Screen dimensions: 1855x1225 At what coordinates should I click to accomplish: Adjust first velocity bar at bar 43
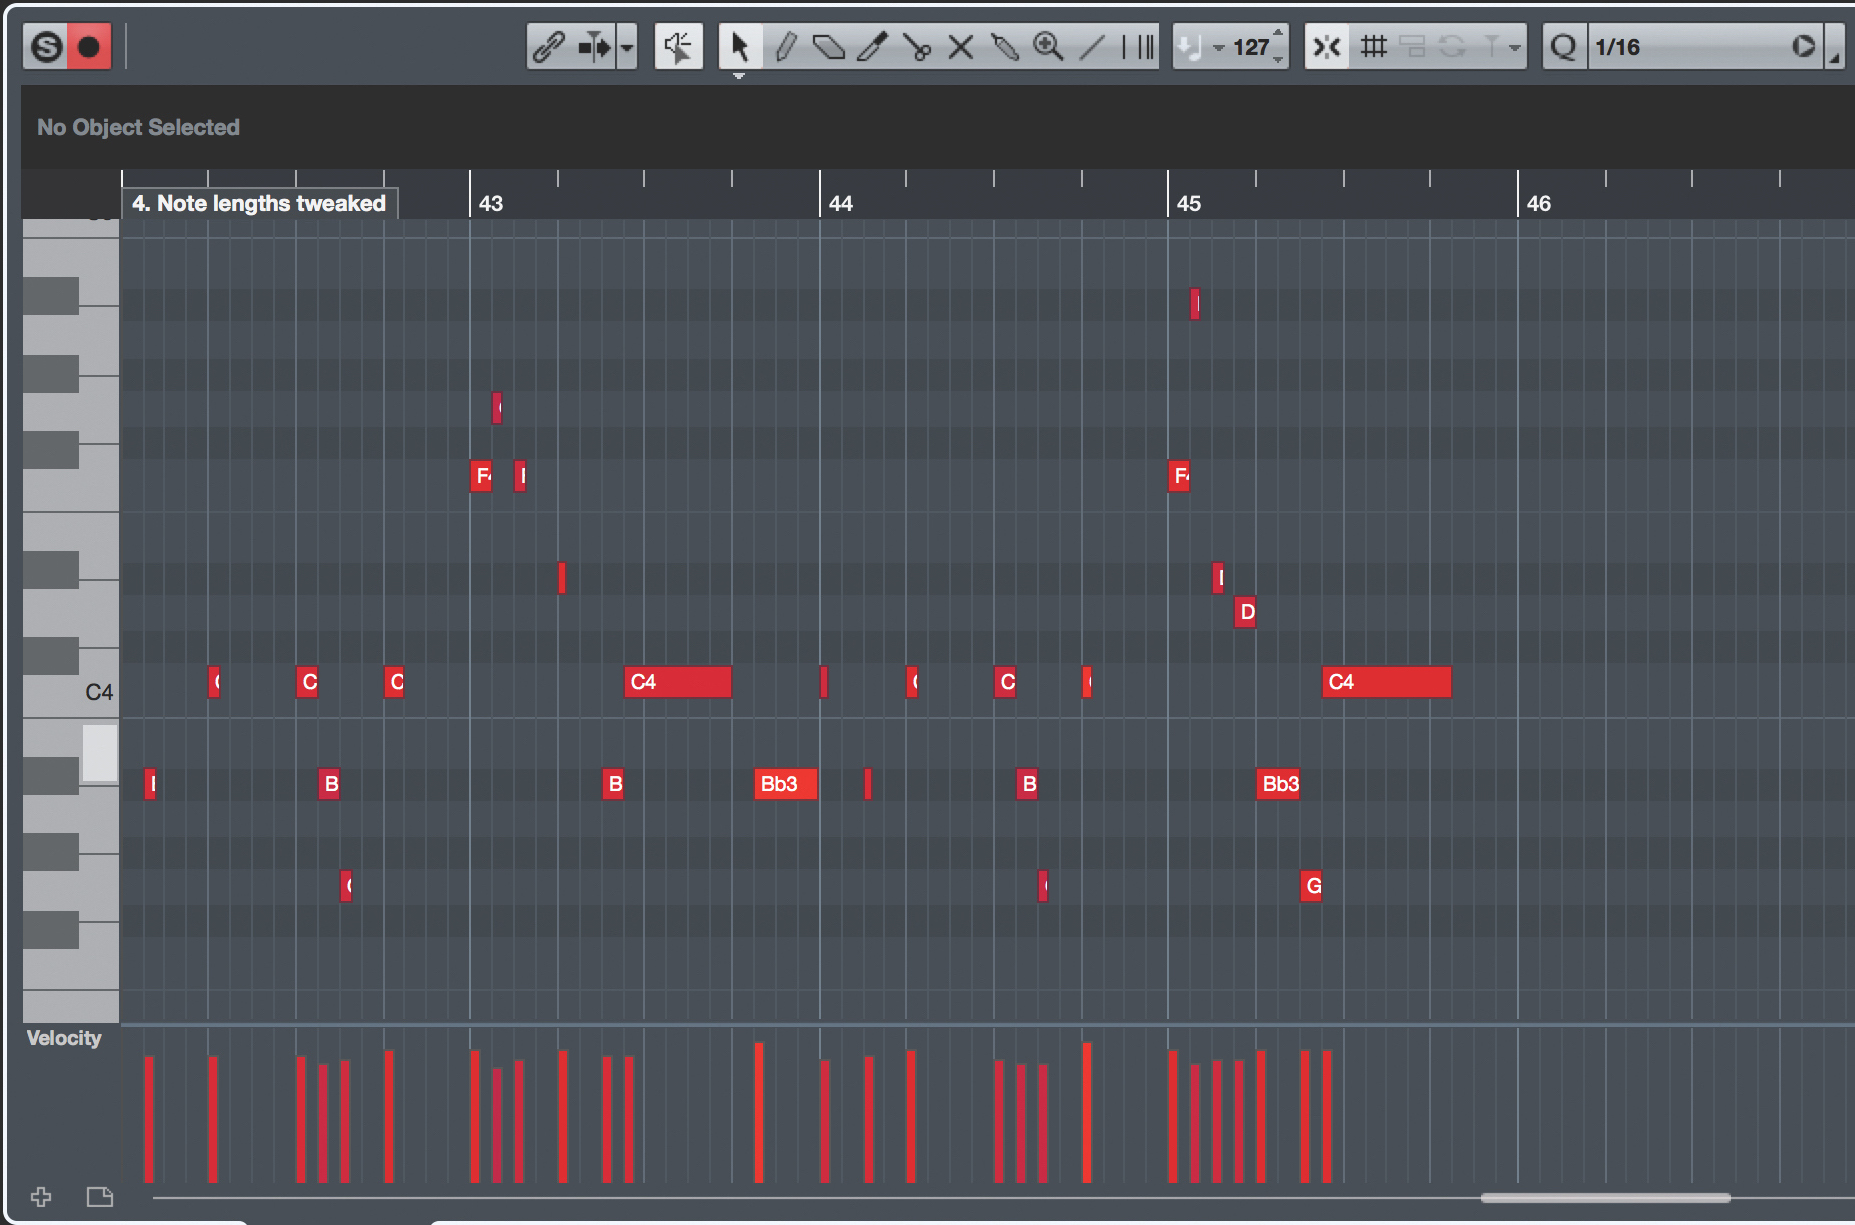click(475, 1116)
